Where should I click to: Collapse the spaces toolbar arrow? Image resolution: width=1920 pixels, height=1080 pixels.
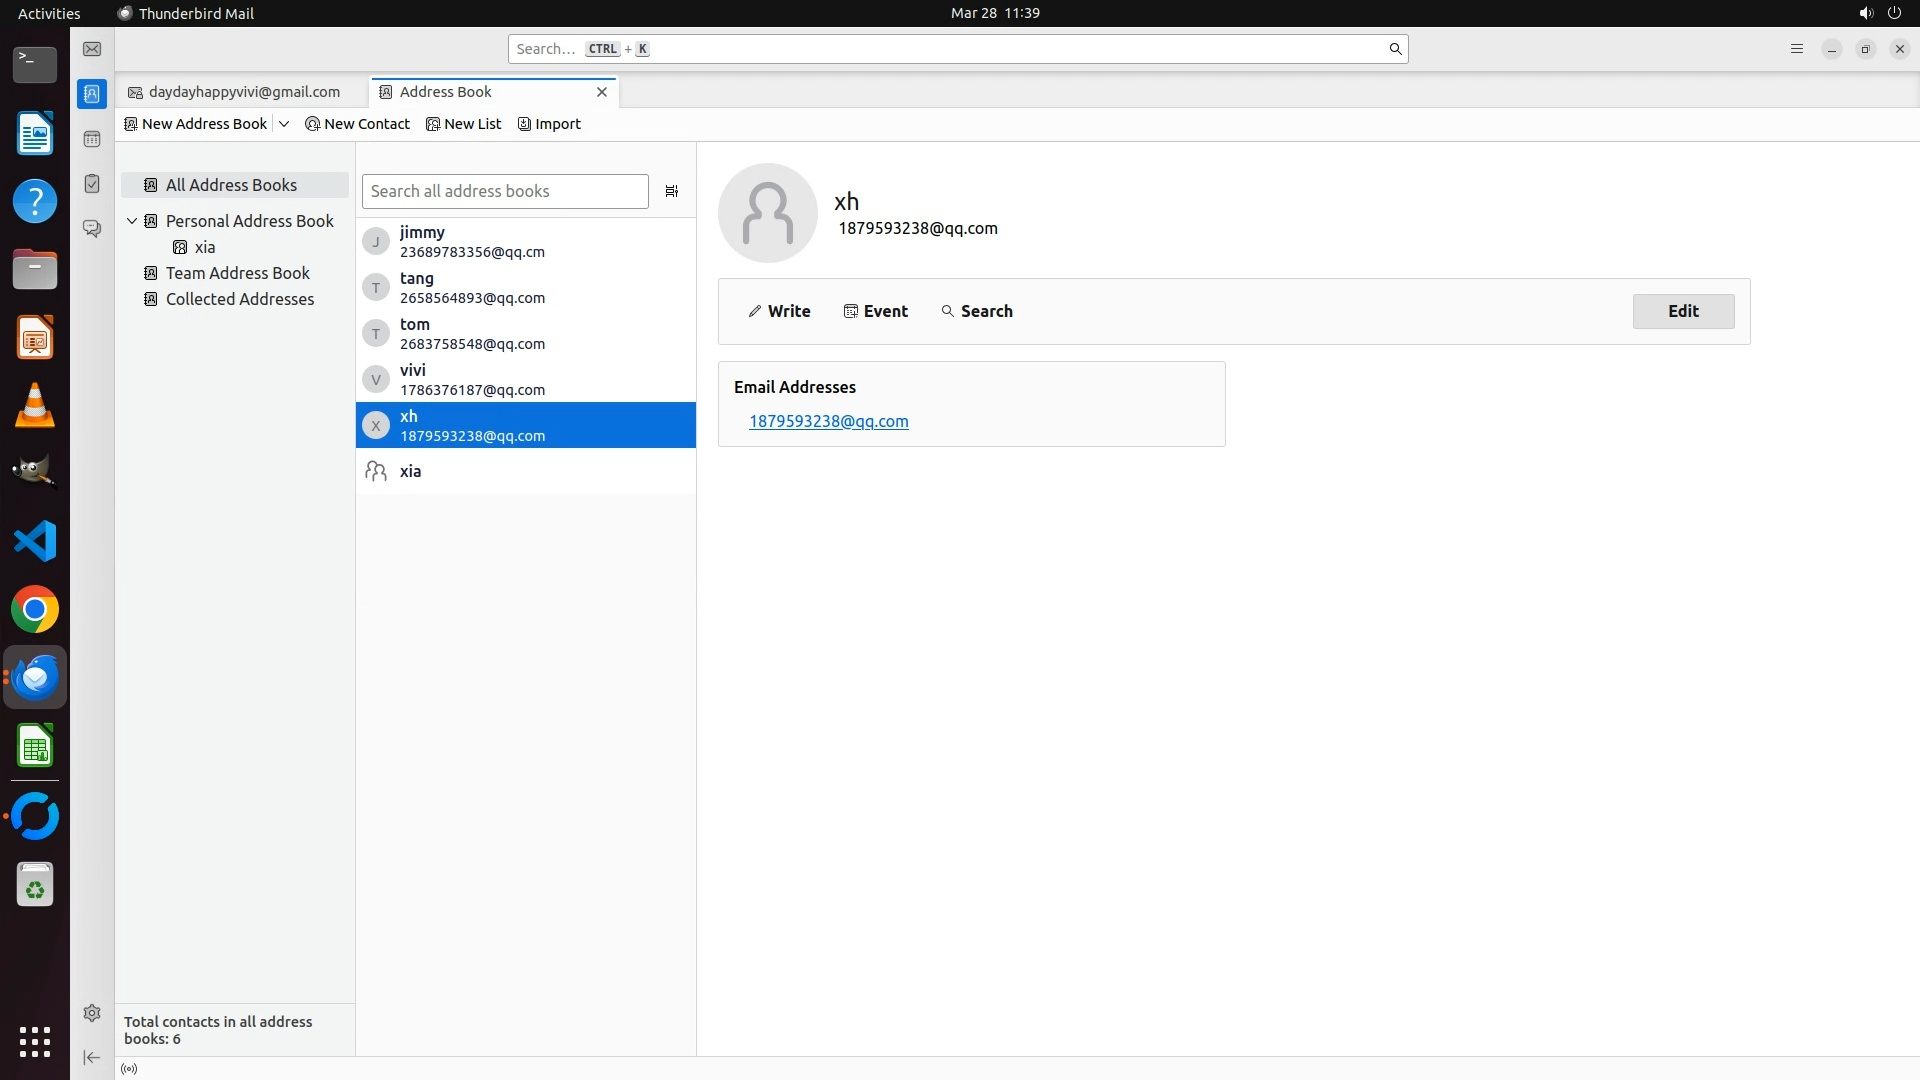pos(92,1057)
